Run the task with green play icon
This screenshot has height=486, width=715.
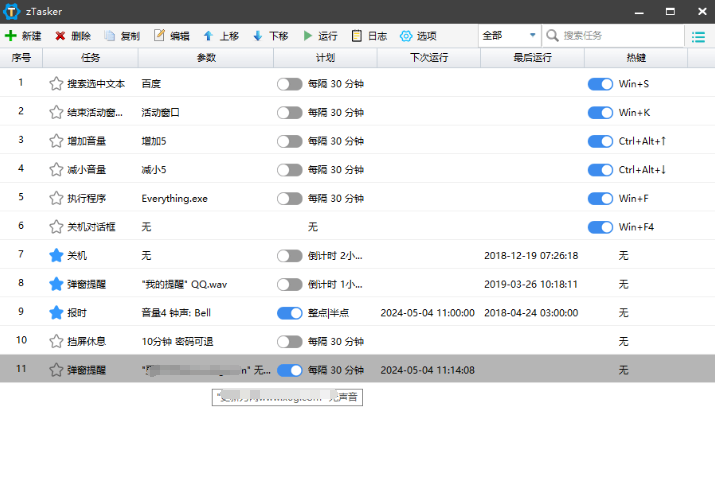pos(308,35)
